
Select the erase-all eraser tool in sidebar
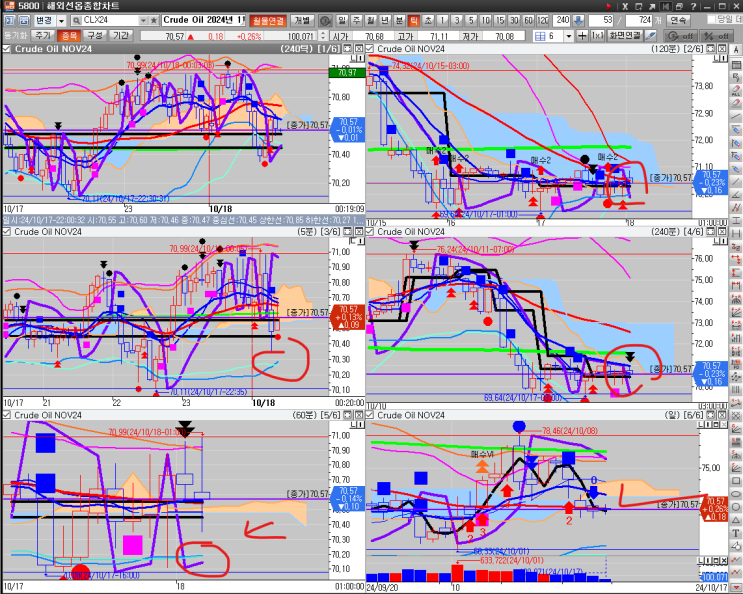736,90
